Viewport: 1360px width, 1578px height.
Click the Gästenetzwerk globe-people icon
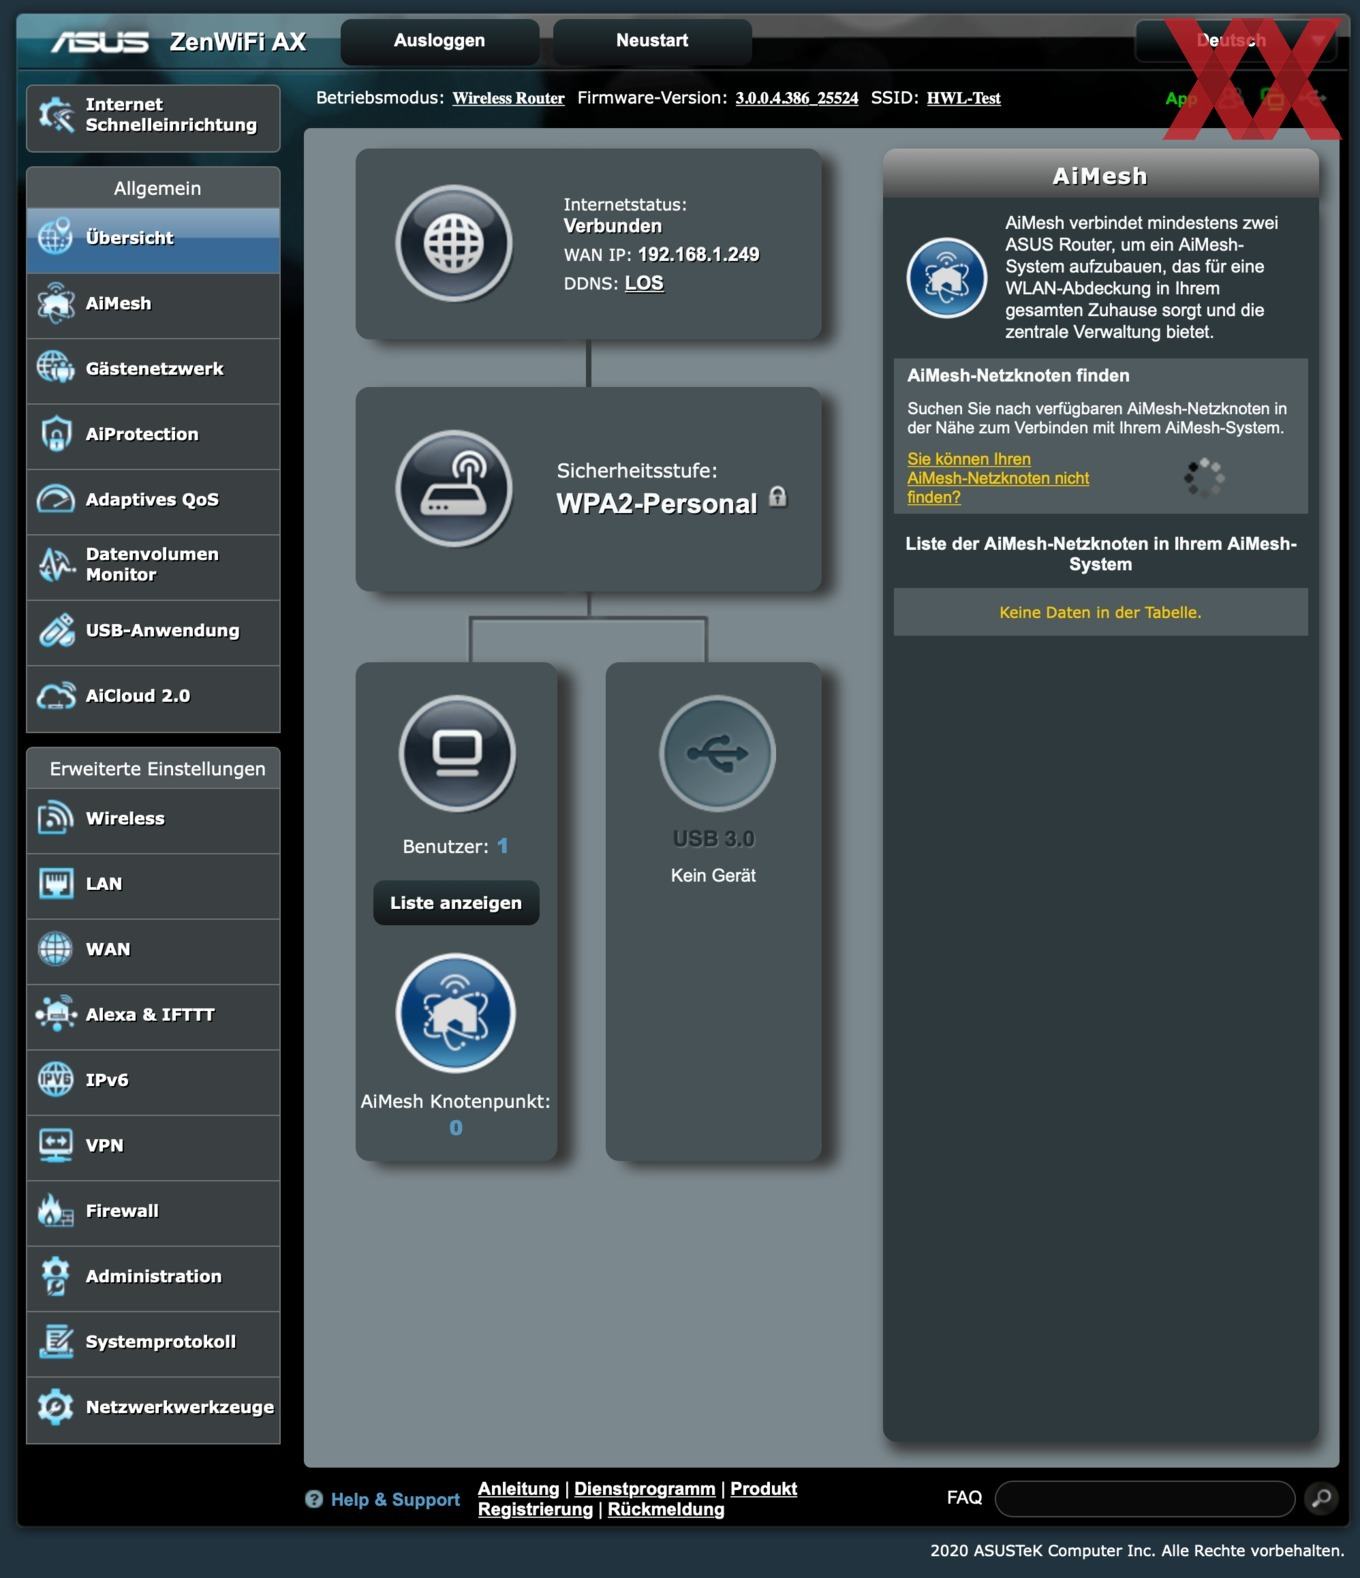coord(56,369)
